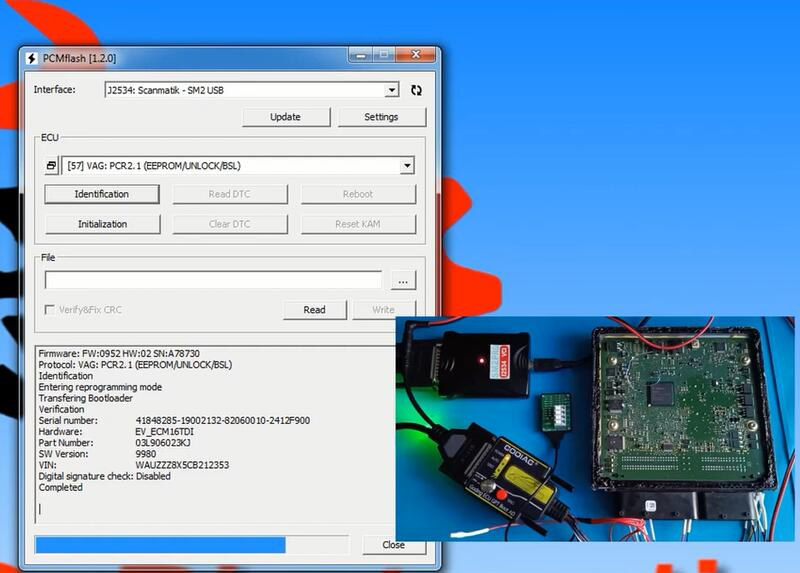The height and width of the screenshot is (573, 800).
Task: Click the refresh interfaces icon
Action: 416,90
